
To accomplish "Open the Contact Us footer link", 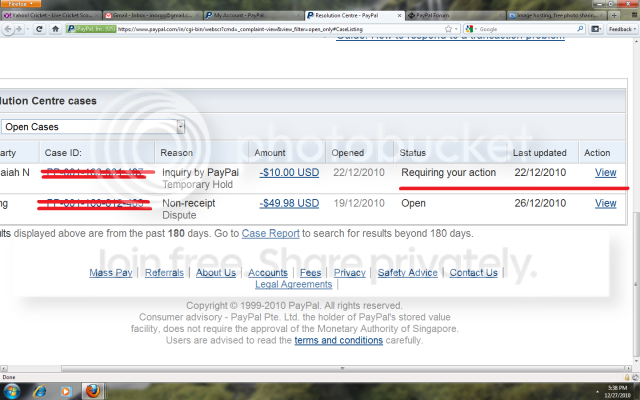I will pyautogui.click(x=473, y=273).
